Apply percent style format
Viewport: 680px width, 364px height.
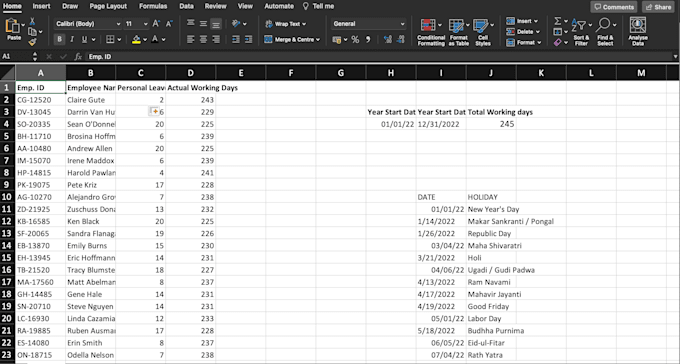(355, 39)
